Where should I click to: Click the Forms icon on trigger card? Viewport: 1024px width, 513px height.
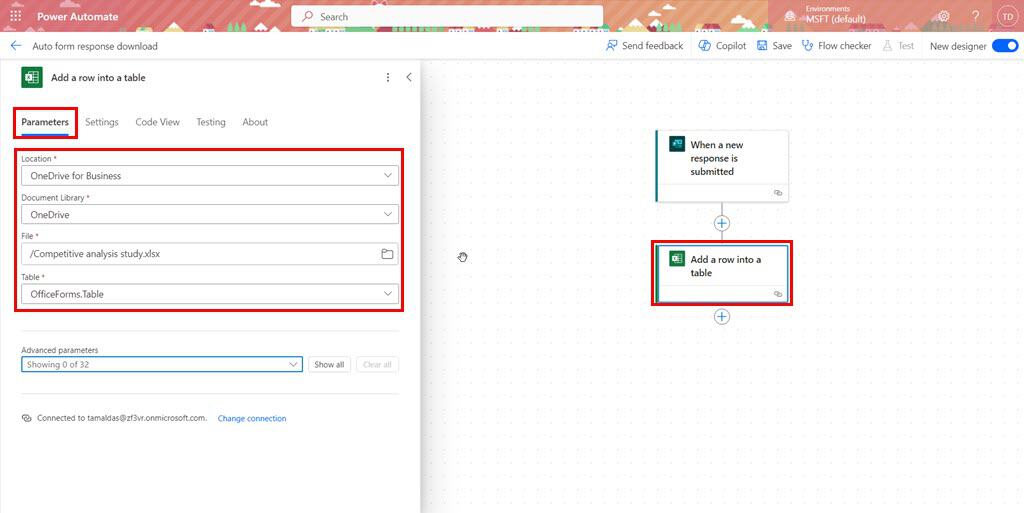[x=677, y=144]
